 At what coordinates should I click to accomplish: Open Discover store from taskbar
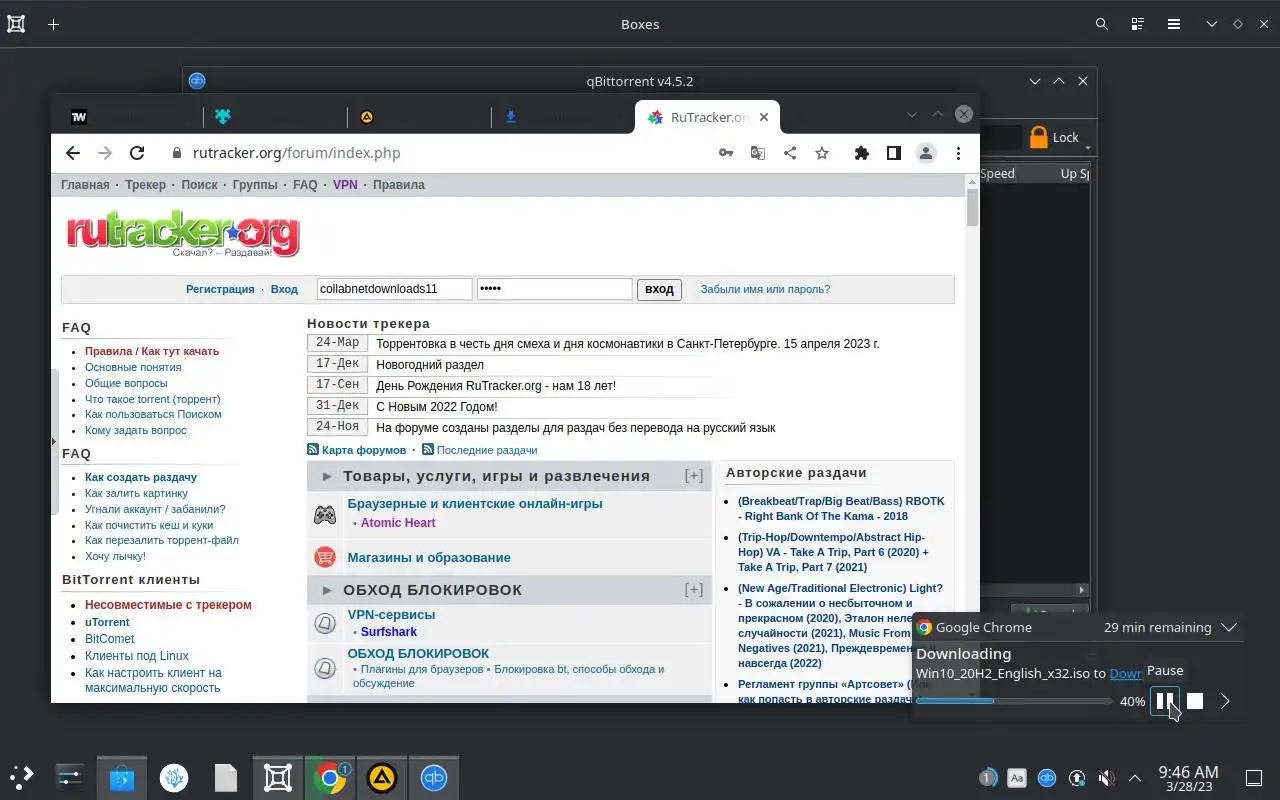[122, 777]
